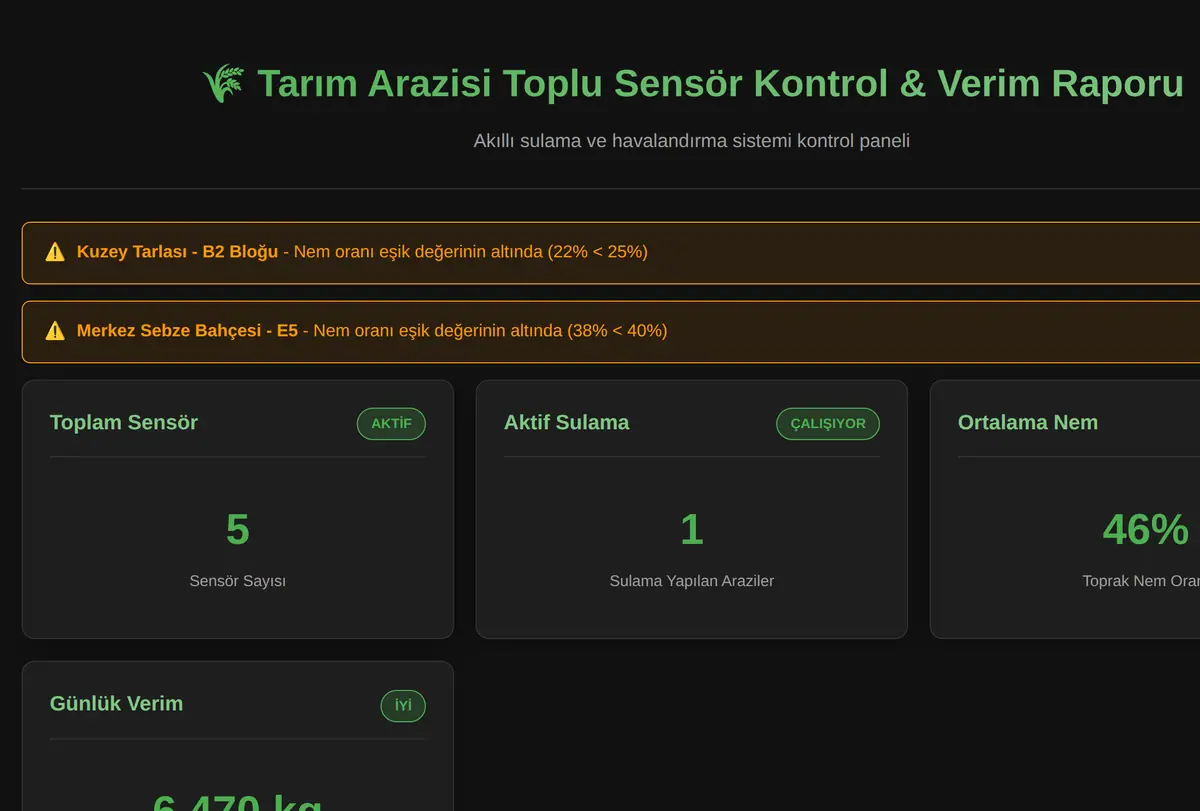Click the warning icon in Kuzey Tarlası alert
The image size is (1200, 811).
coord(55,252)
